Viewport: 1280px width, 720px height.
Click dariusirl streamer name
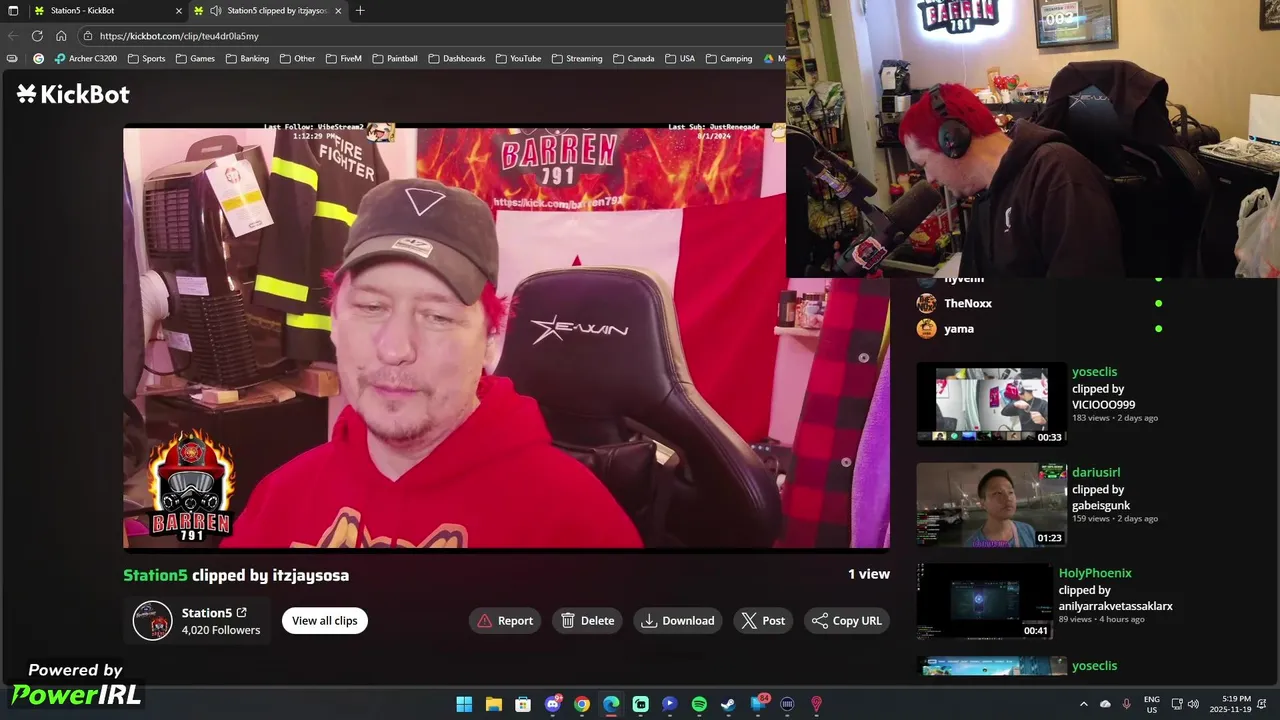[1096, 472]
